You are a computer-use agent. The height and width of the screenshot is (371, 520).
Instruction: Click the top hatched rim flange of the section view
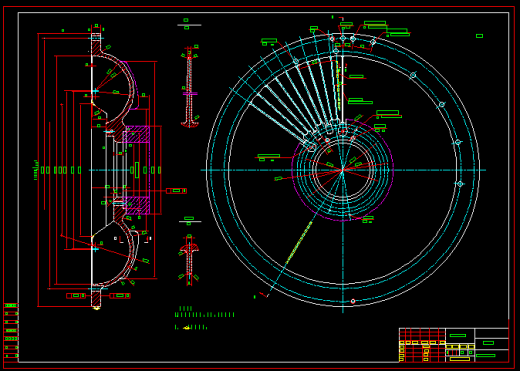(x=96, y=44)
